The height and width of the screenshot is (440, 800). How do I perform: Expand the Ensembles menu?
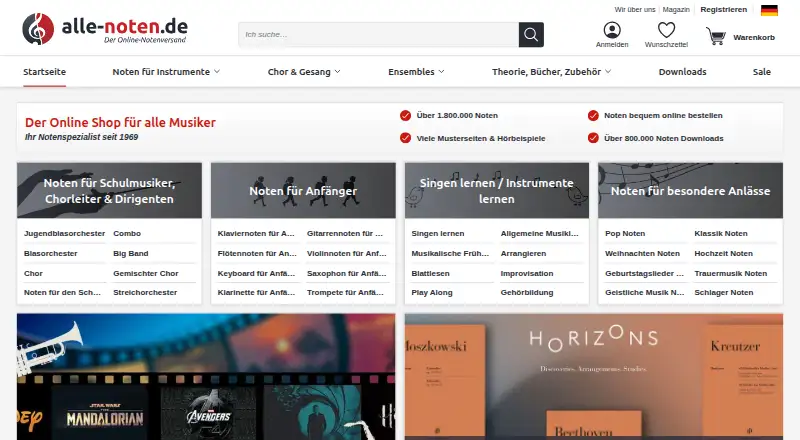416,72
